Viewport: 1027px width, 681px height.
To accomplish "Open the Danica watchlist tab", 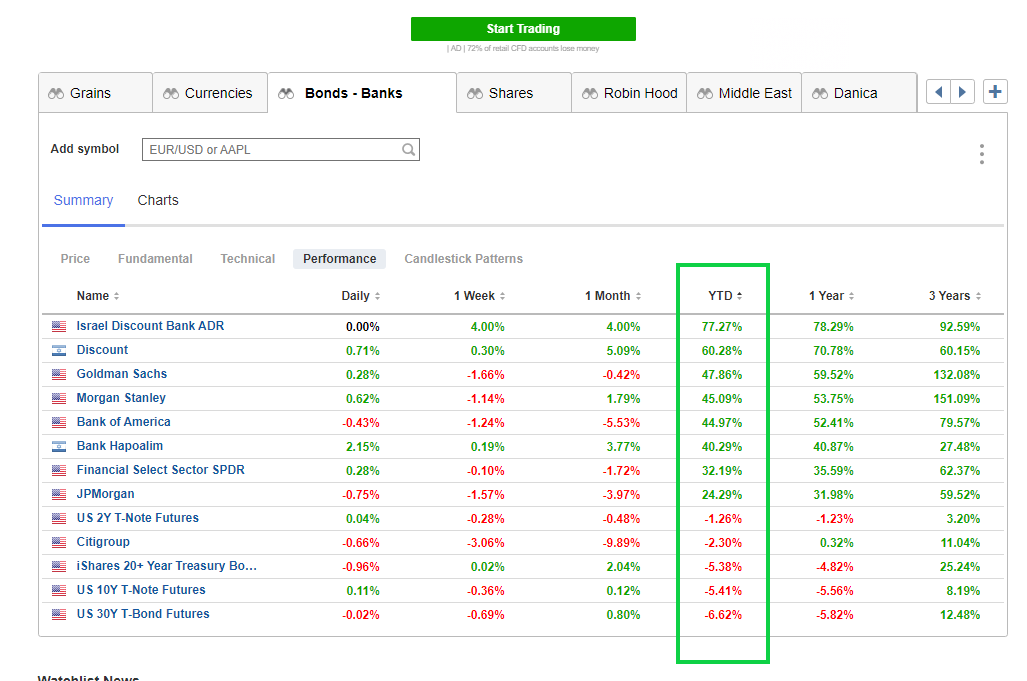I will point(859,93).
